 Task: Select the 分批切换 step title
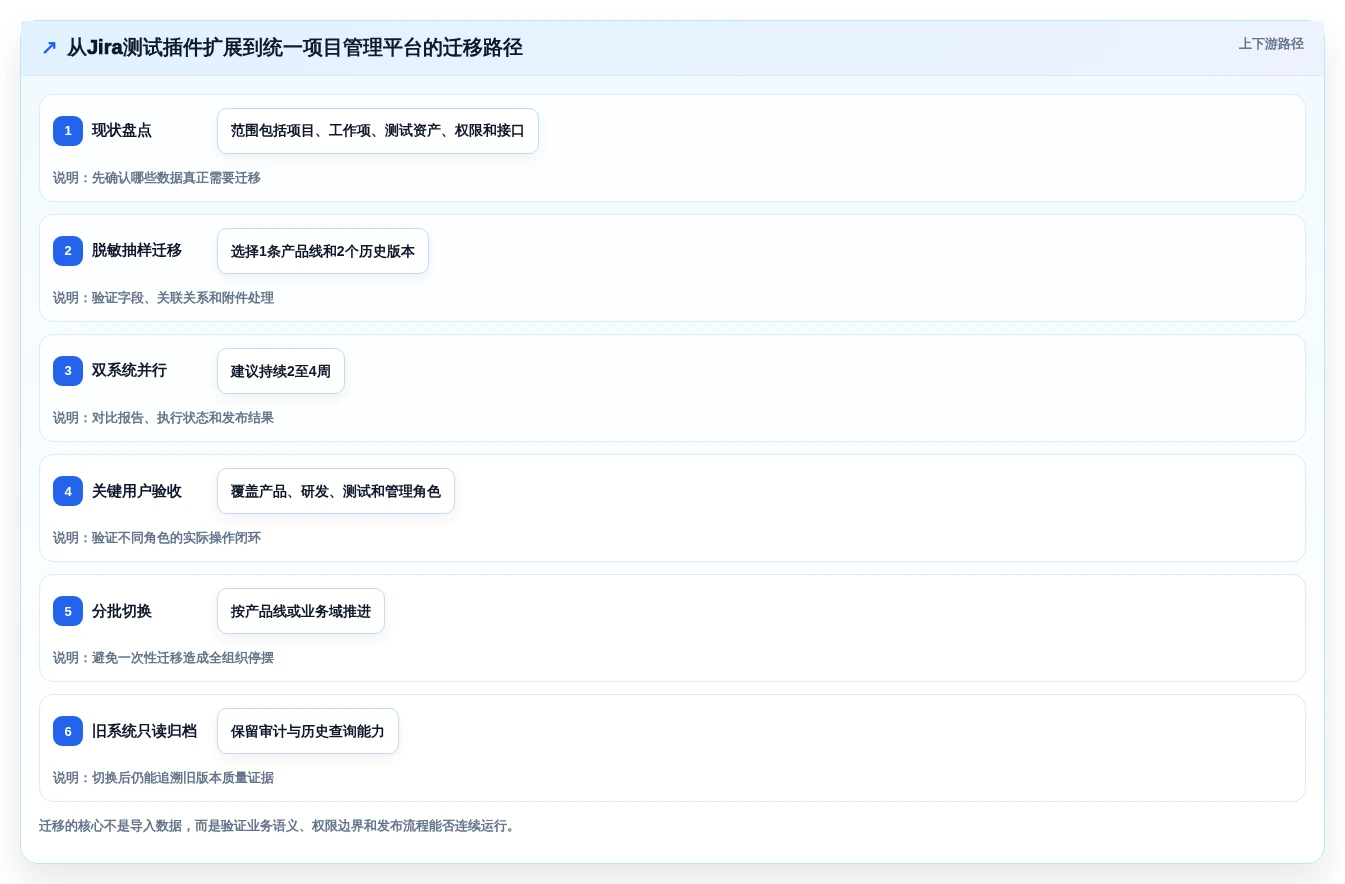[x=122, y=611]
